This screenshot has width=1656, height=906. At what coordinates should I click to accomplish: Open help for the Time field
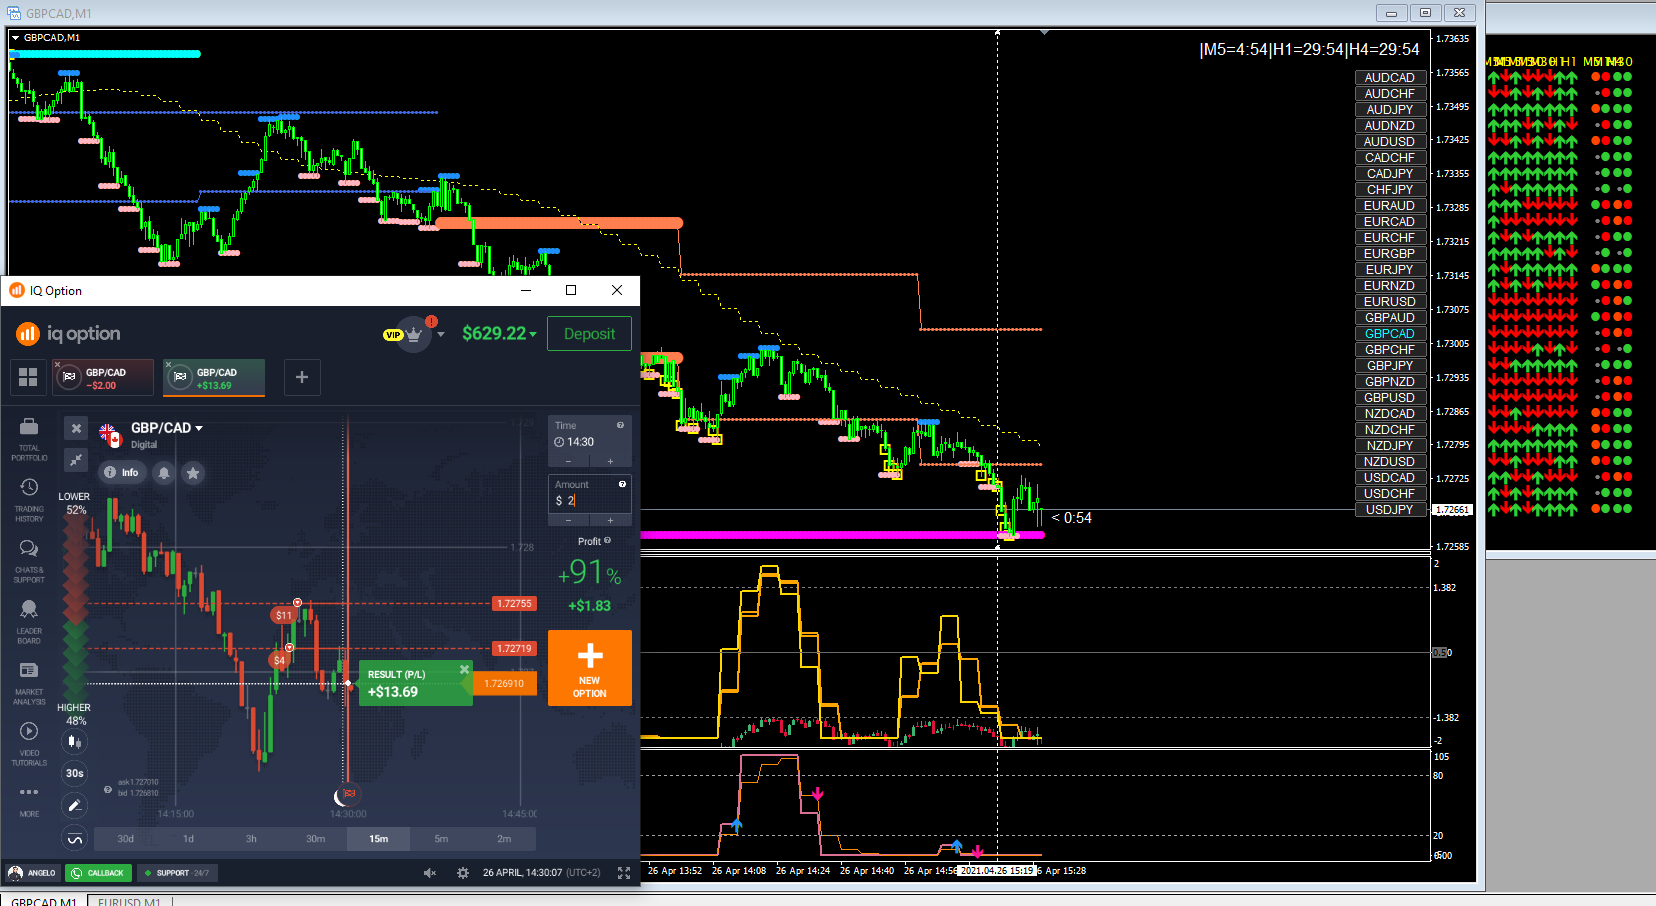click(x=621, y=425)
